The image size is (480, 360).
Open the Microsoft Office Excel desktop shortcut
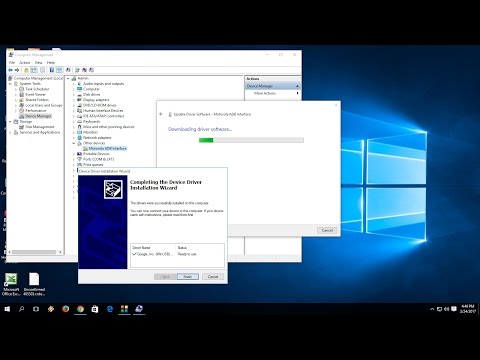pyautogui.click(x=11, y=284)
